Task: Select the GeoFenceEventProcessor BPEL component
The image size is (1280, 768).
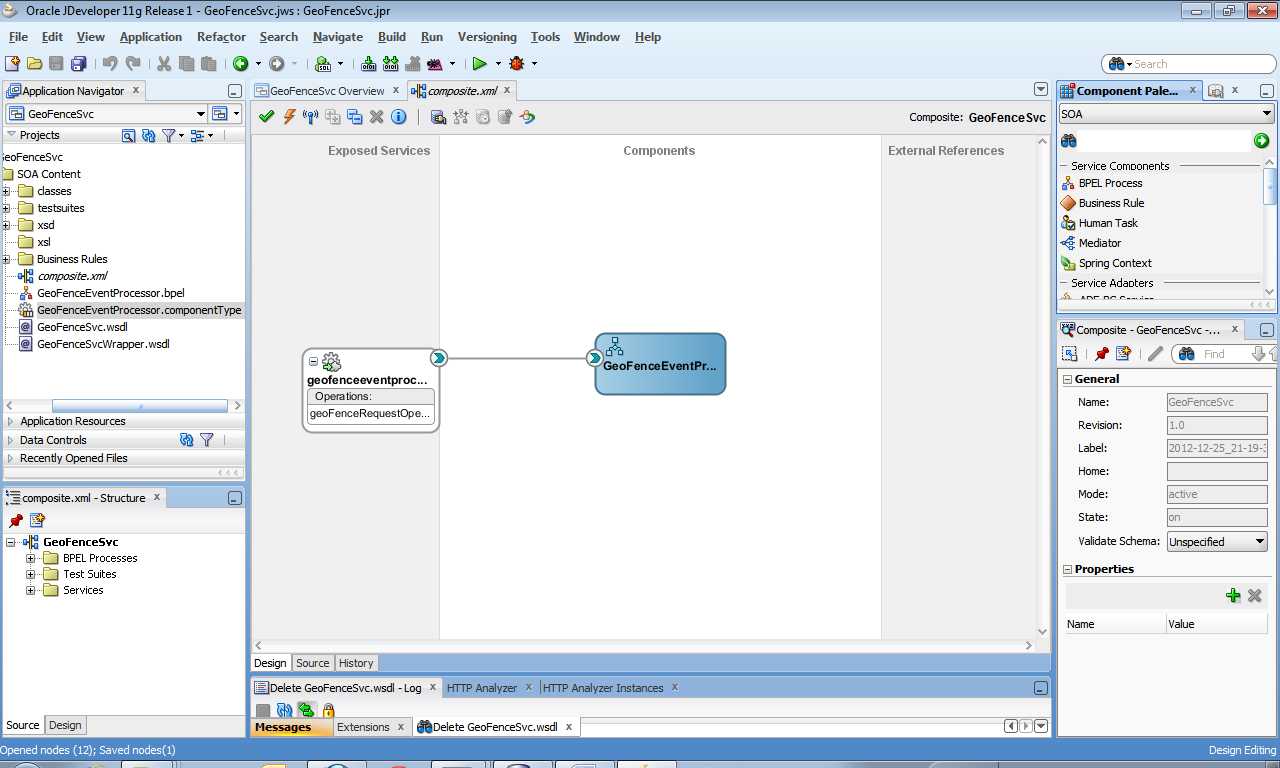Action: pos(660,364)
